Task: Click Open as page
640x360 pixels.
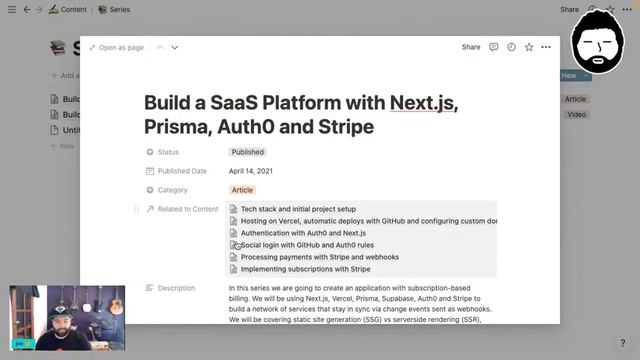Action: [117, 48]
